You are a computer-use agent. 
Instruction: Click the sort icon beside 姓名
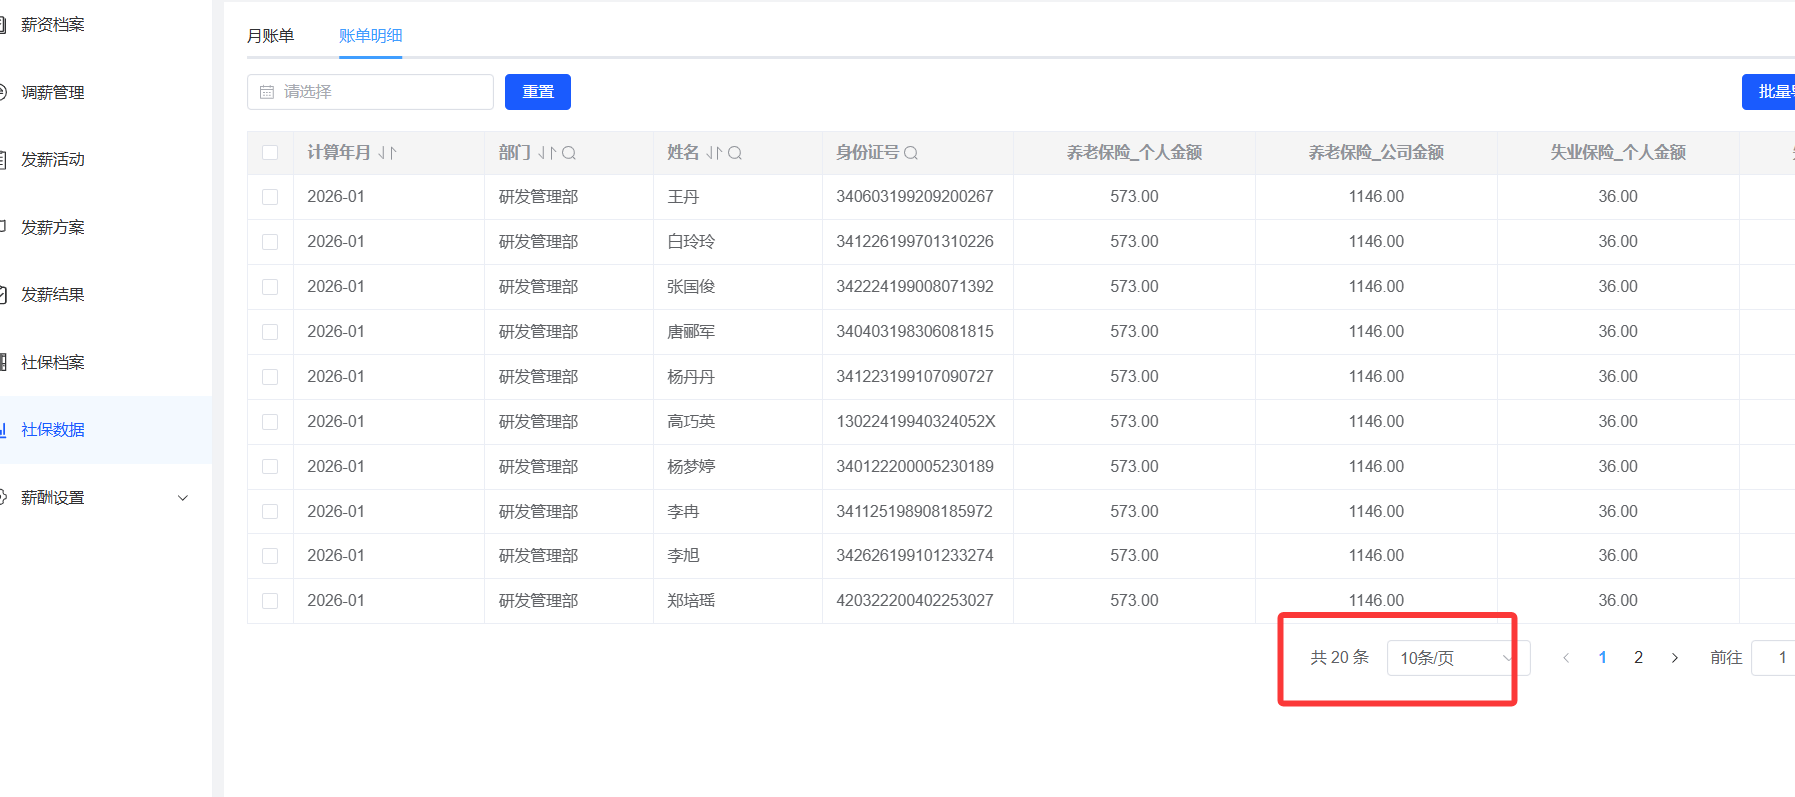[x=714, y=153]
